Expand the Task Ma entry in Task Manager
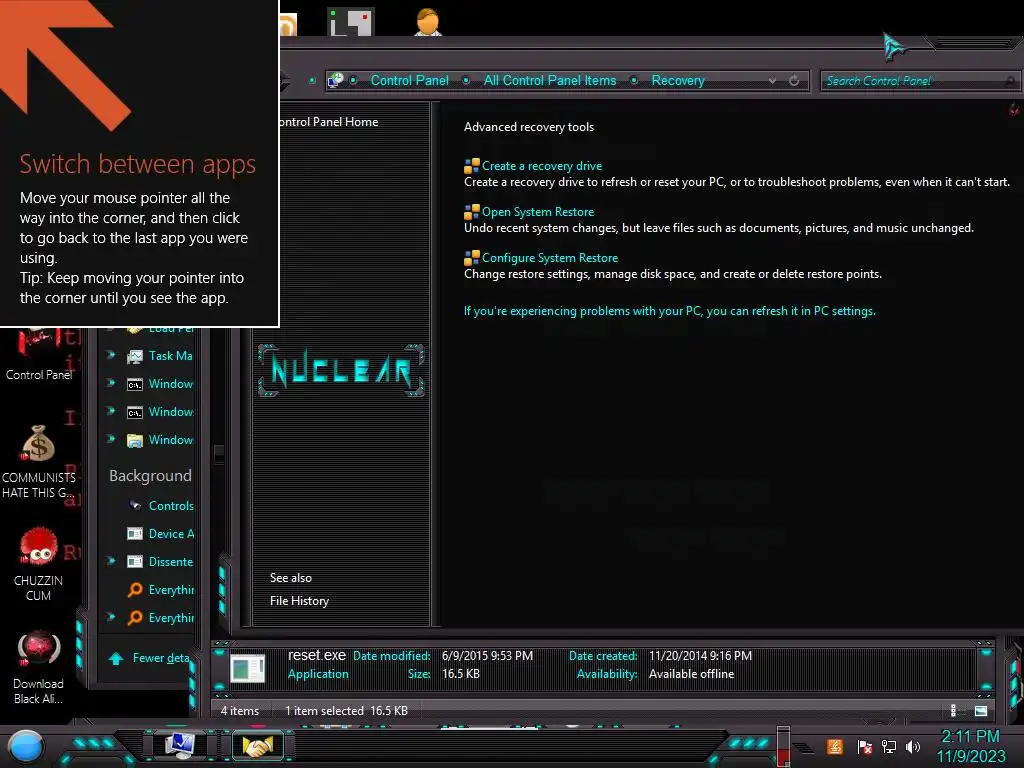The width and height of the screenshot is (1024, 768). [x=111, y=355]
